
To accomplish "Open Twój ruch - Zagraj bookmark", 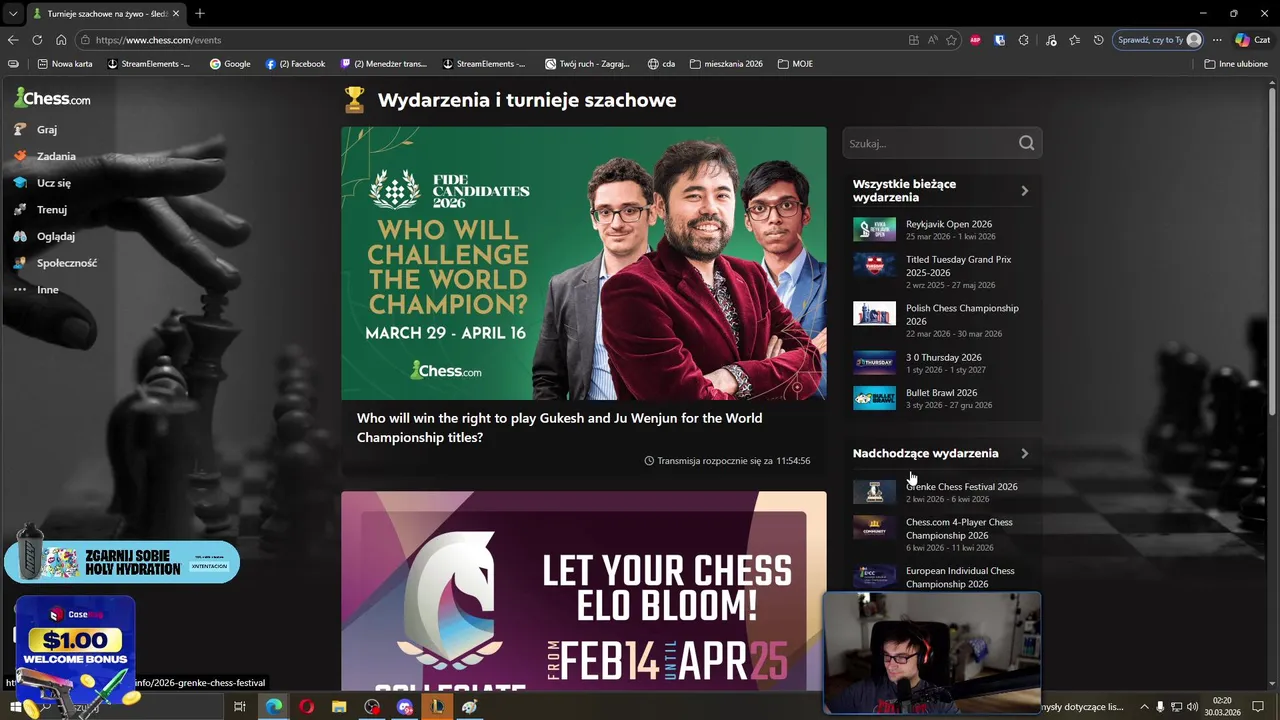I will point(587,64).
